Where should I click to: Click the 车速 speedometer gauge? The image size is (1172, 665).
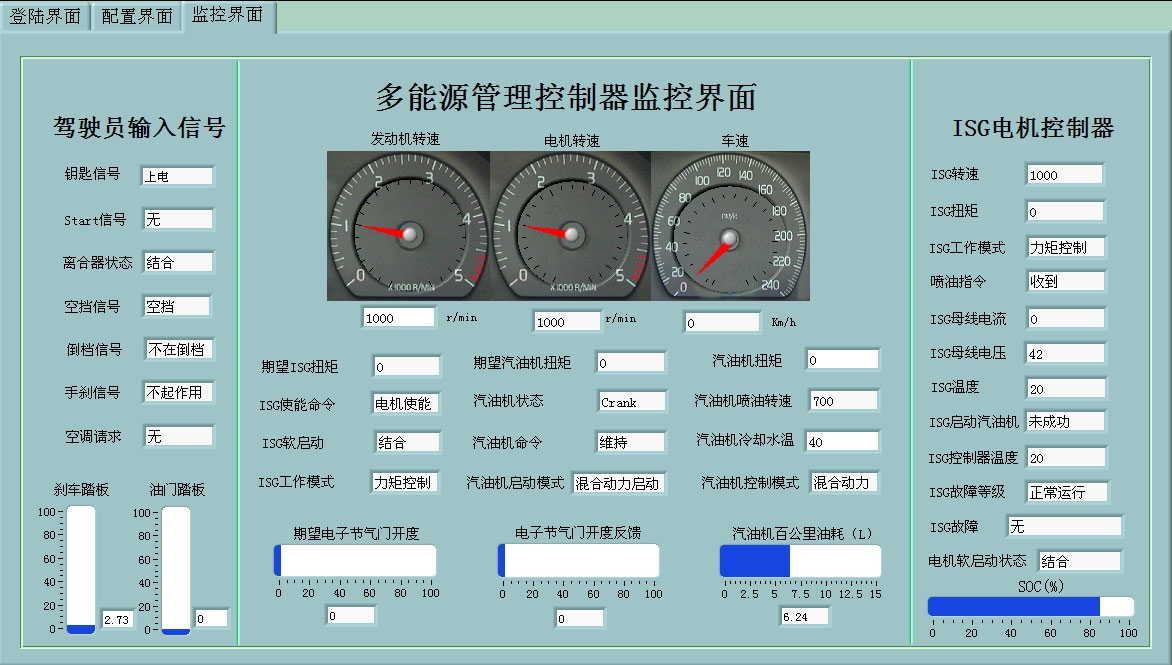[x=730, y=226]
